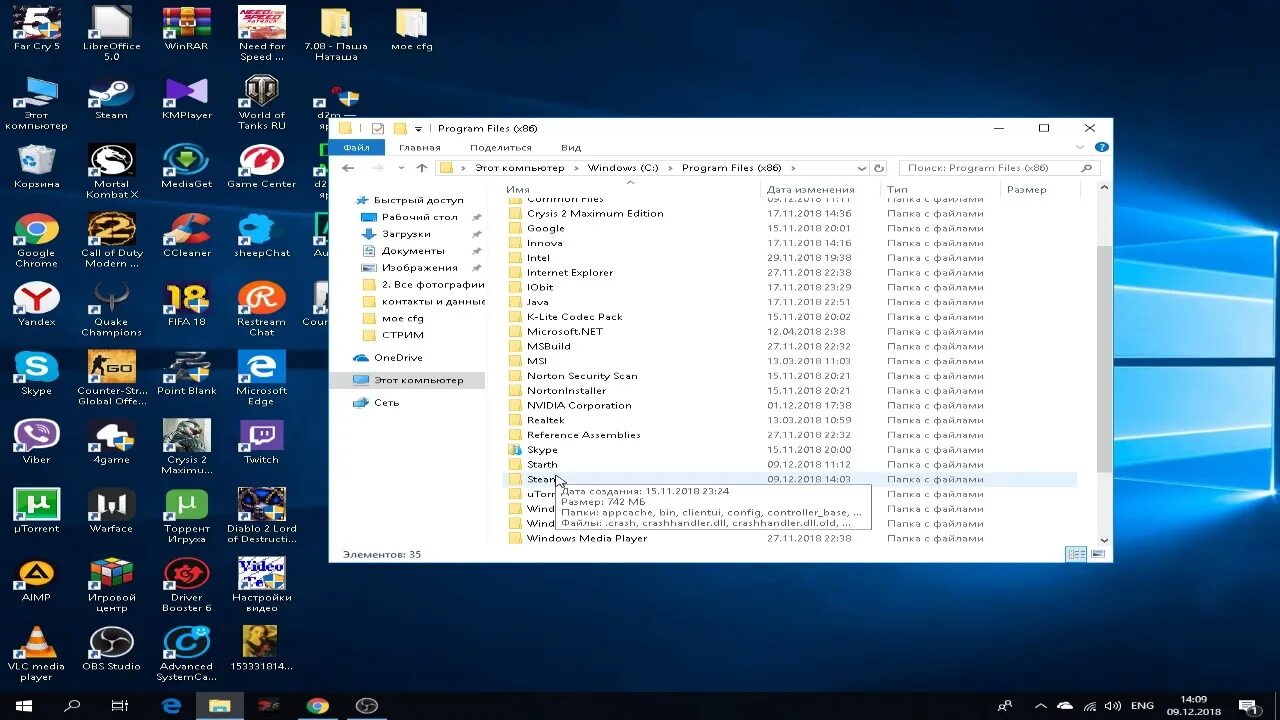Open the Far Cry 5 desktop shortcut
1280x720 pixels.
click(x=36, y=29)
